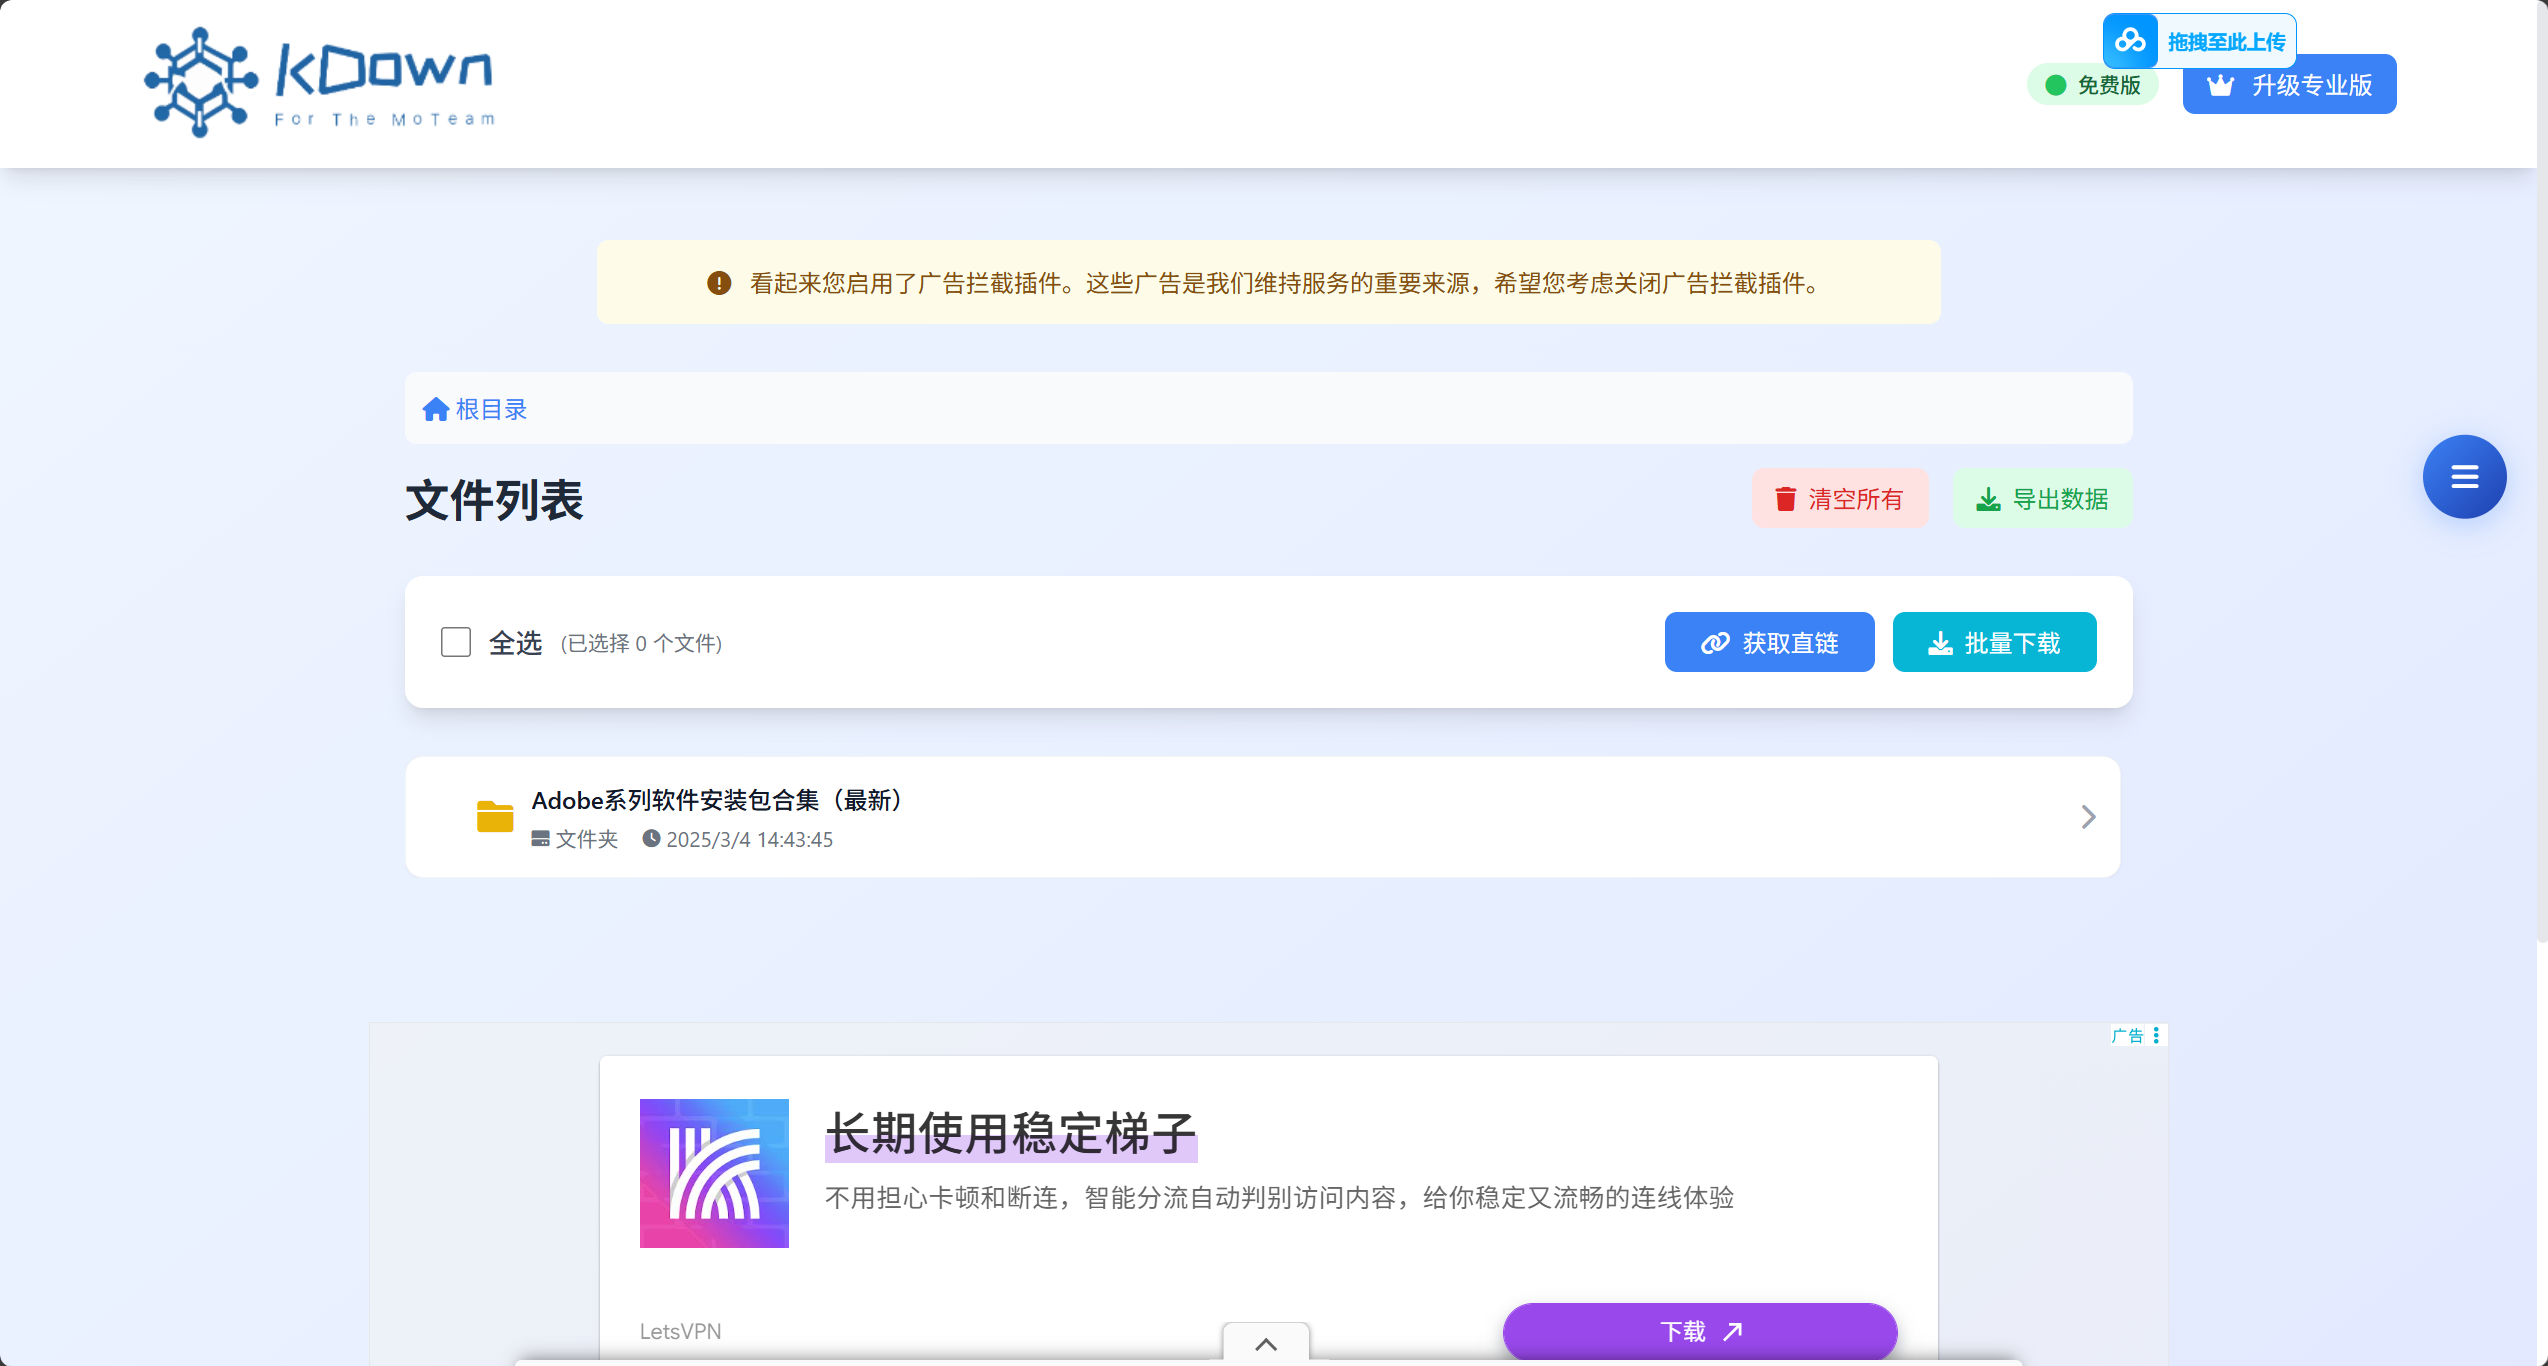Navigate to 根目录 breadcrumb link
The image size is (2548, 1366).
pyautogui.click(x=491, y=409)
